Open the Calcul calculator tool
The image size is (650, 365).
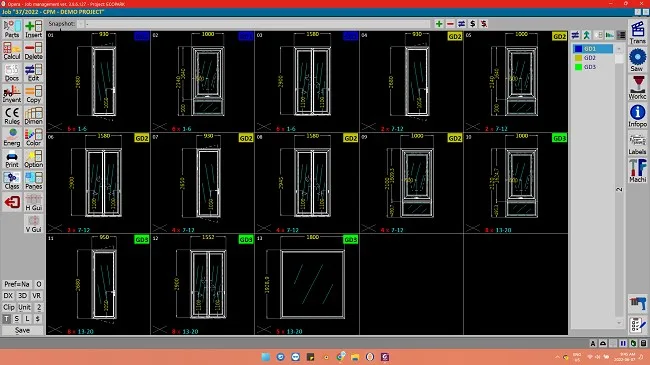point(12,51)
